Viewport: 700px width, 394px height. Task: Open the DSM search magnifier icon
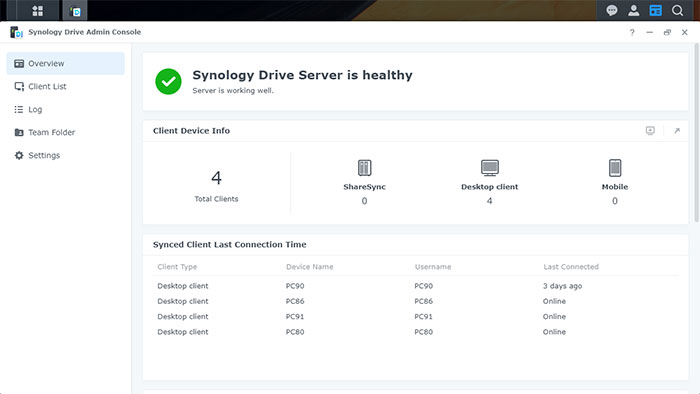pos(677,10)
